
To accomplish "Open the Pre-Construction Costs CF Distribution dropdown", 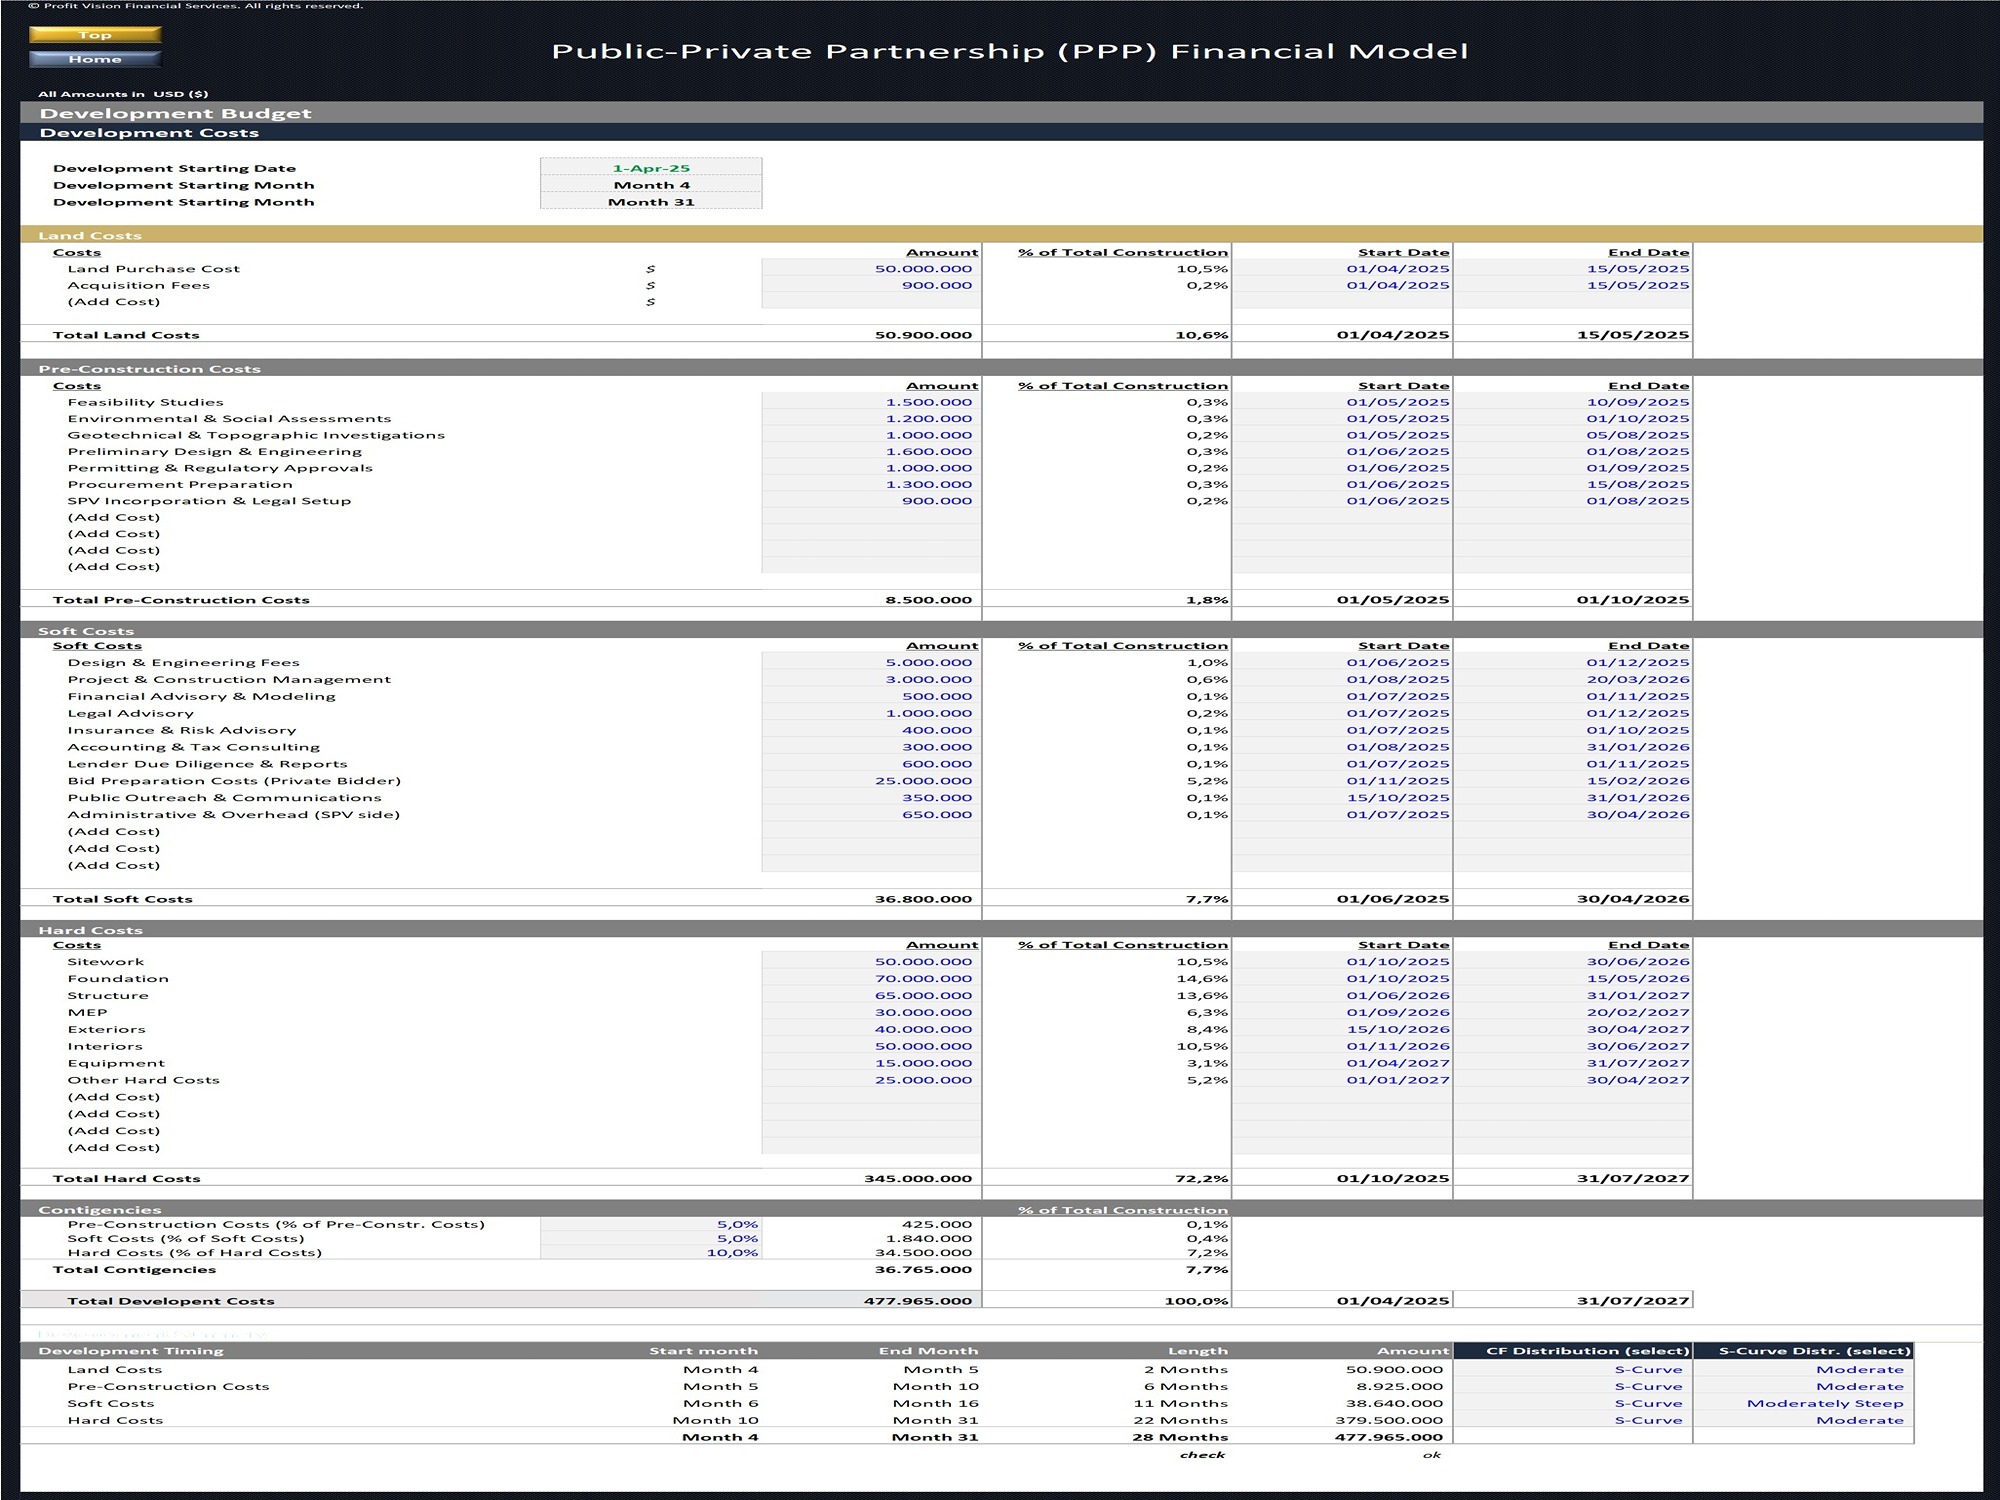I will 1572,1387.
